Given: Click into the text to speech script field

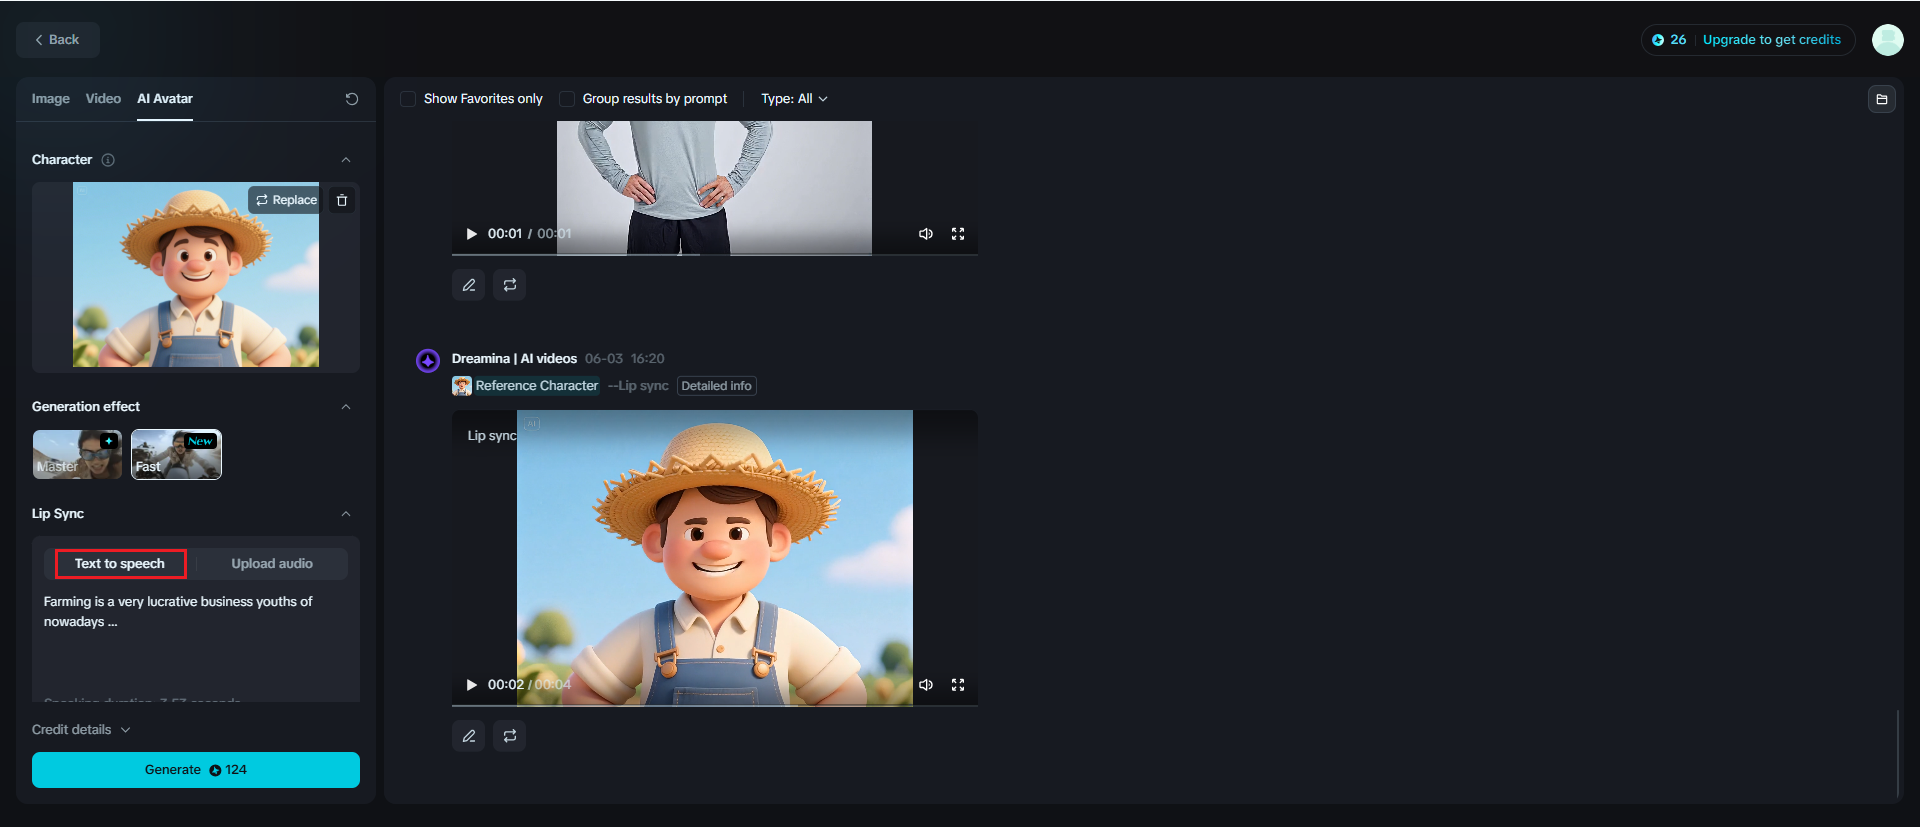Looking at the screenshot, I should tap(196, 640).
